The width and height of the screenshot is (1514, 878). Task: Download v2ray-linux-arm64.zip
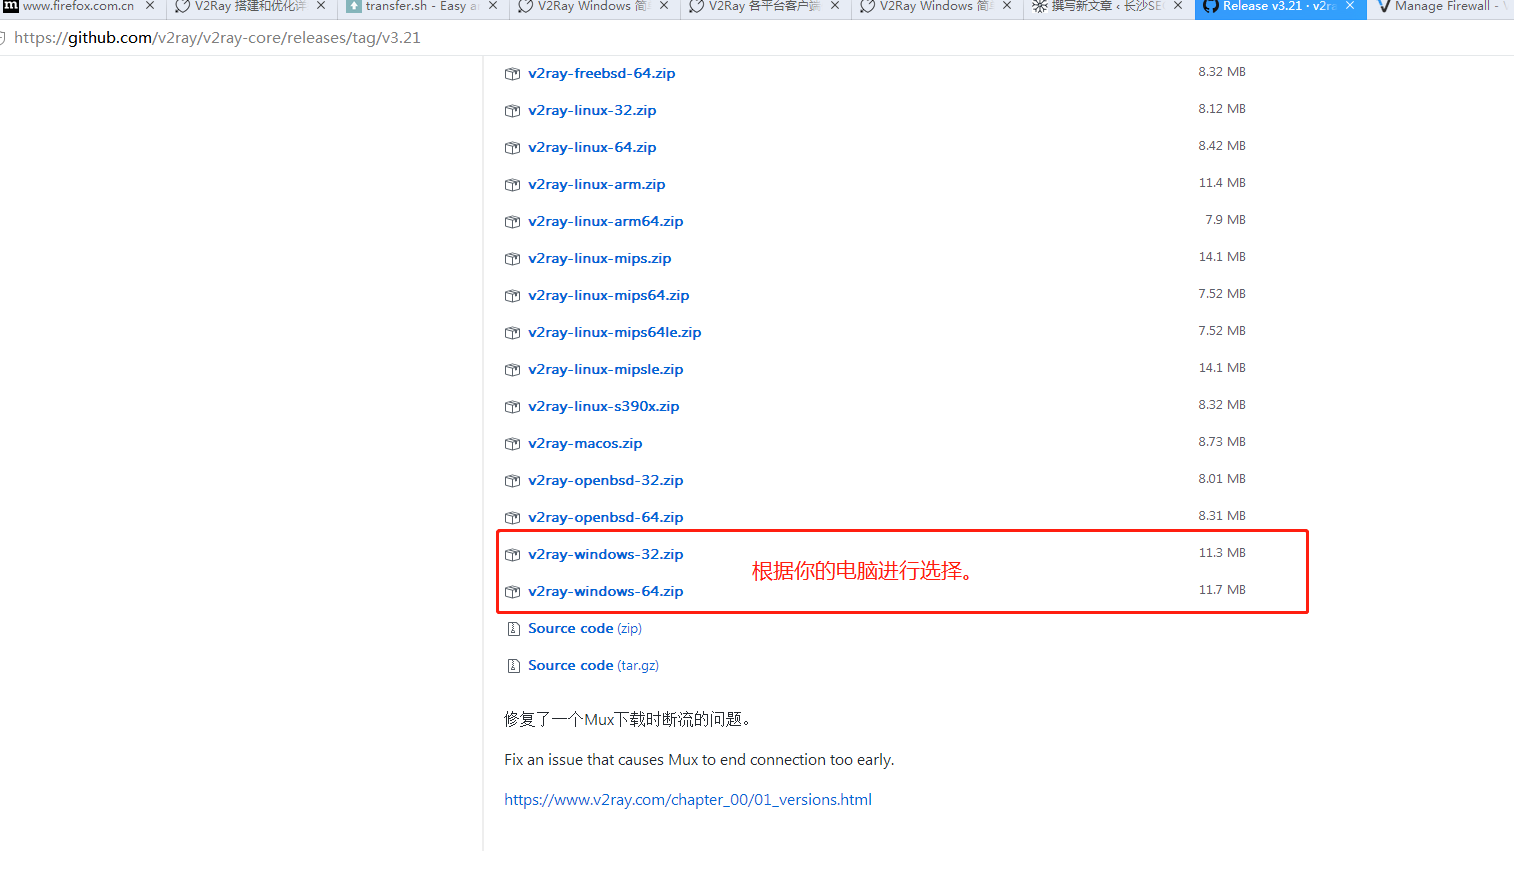coord(605,221)
